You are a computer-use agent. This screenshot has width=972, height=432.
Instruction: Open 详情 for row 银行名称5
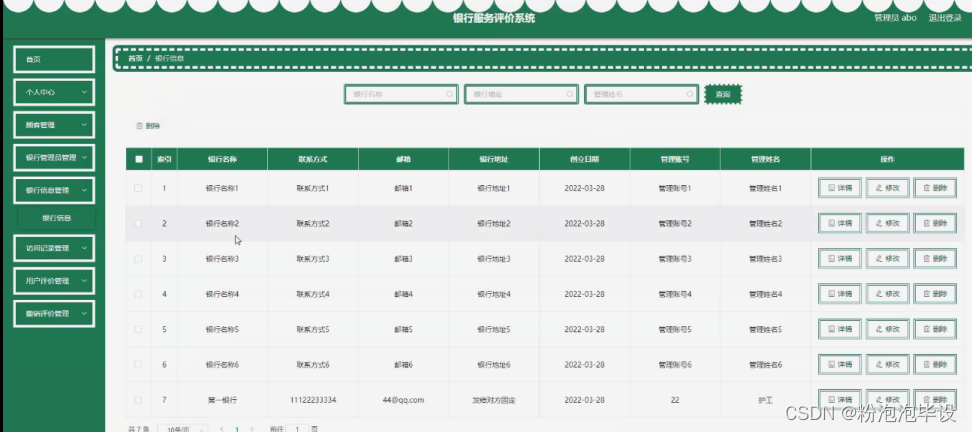point(840,329)
